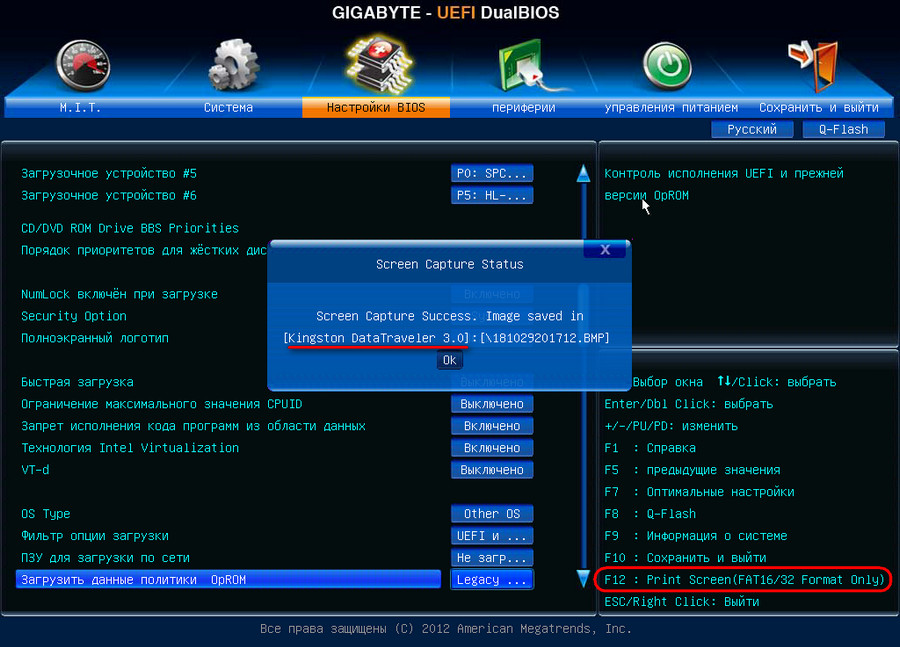Click the Русский language button
Image resolution: width=900 pixels, height=647 pixels.
[x=752, y=130]
